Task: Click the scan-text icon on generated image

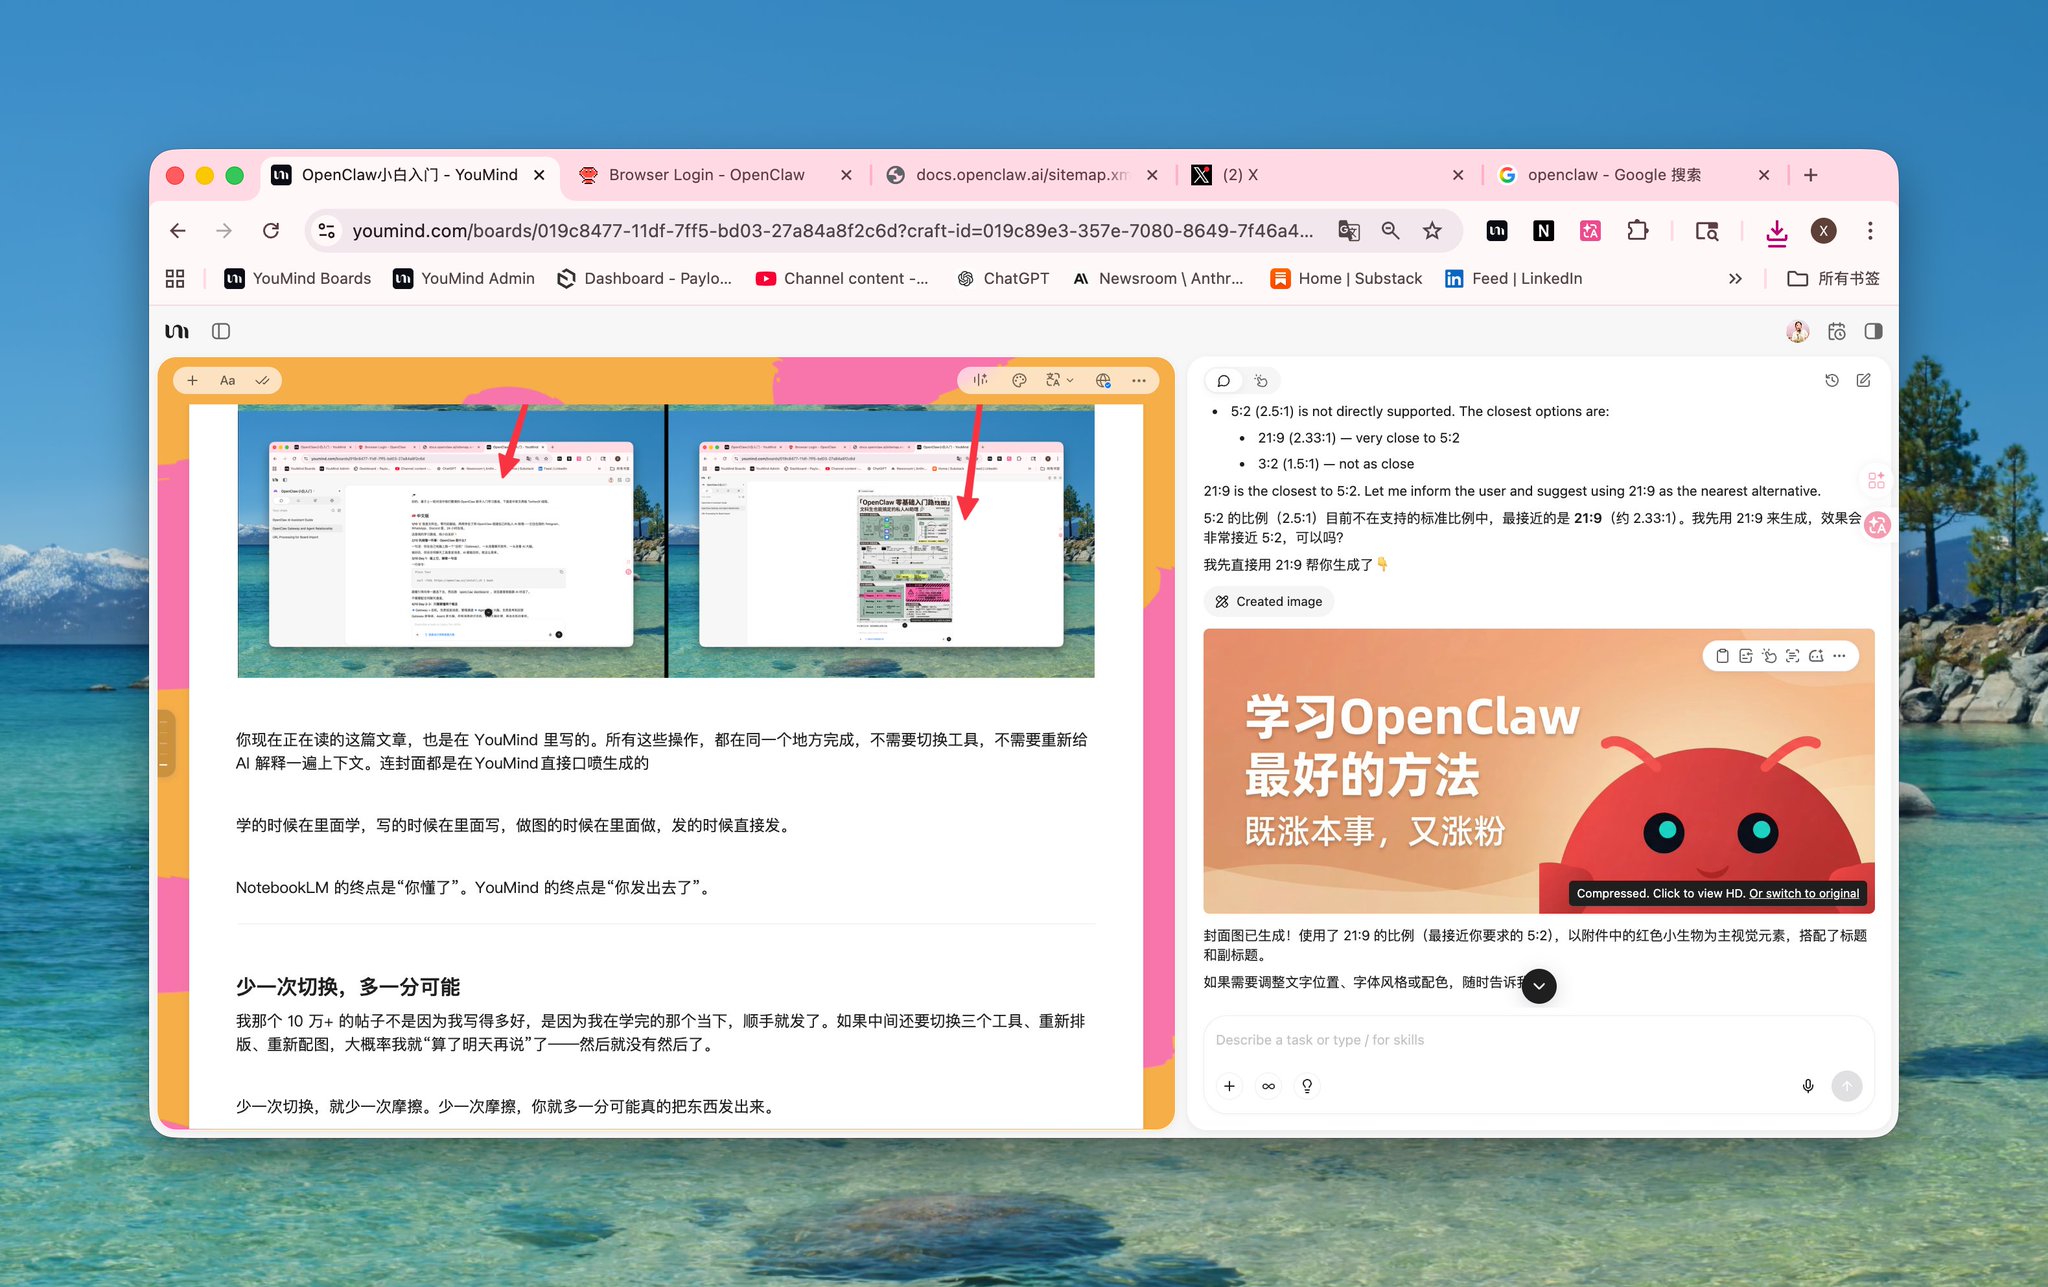Action: 1793,656
